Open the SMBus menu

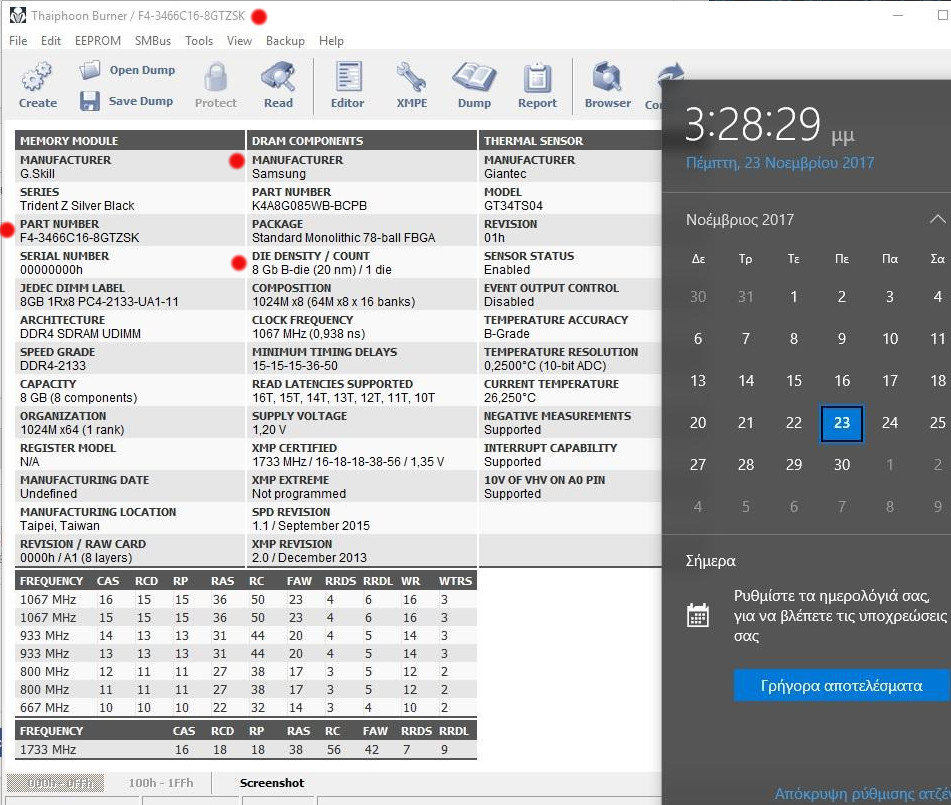[x=153, y=41]
